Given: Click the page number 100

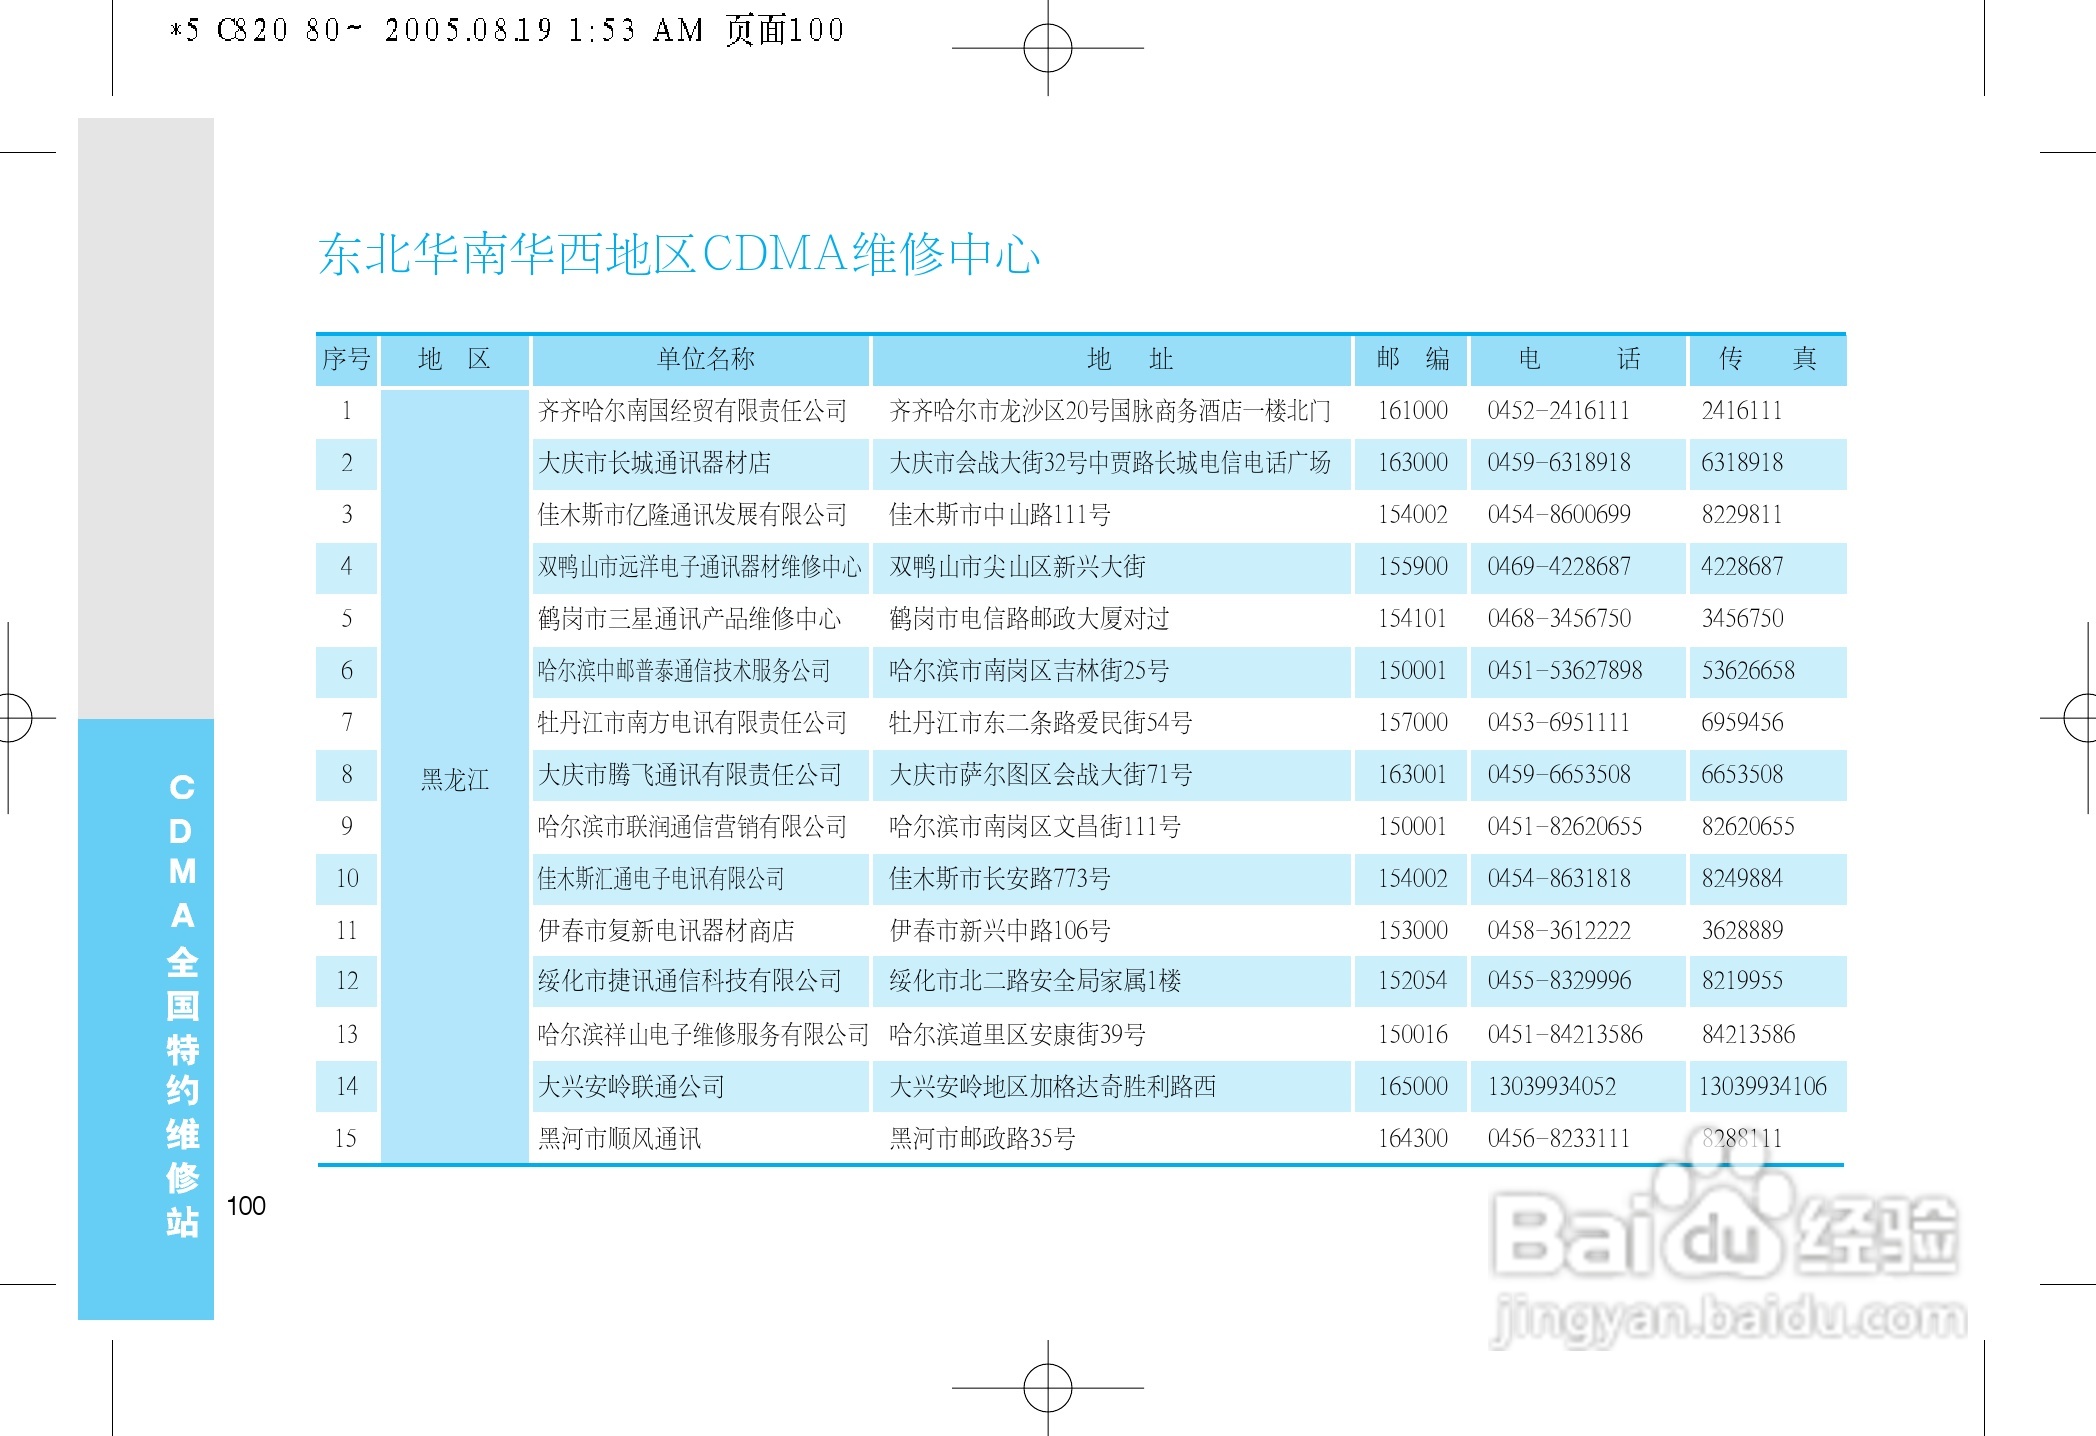Looking at the screenshot, I should (246, 1206).
